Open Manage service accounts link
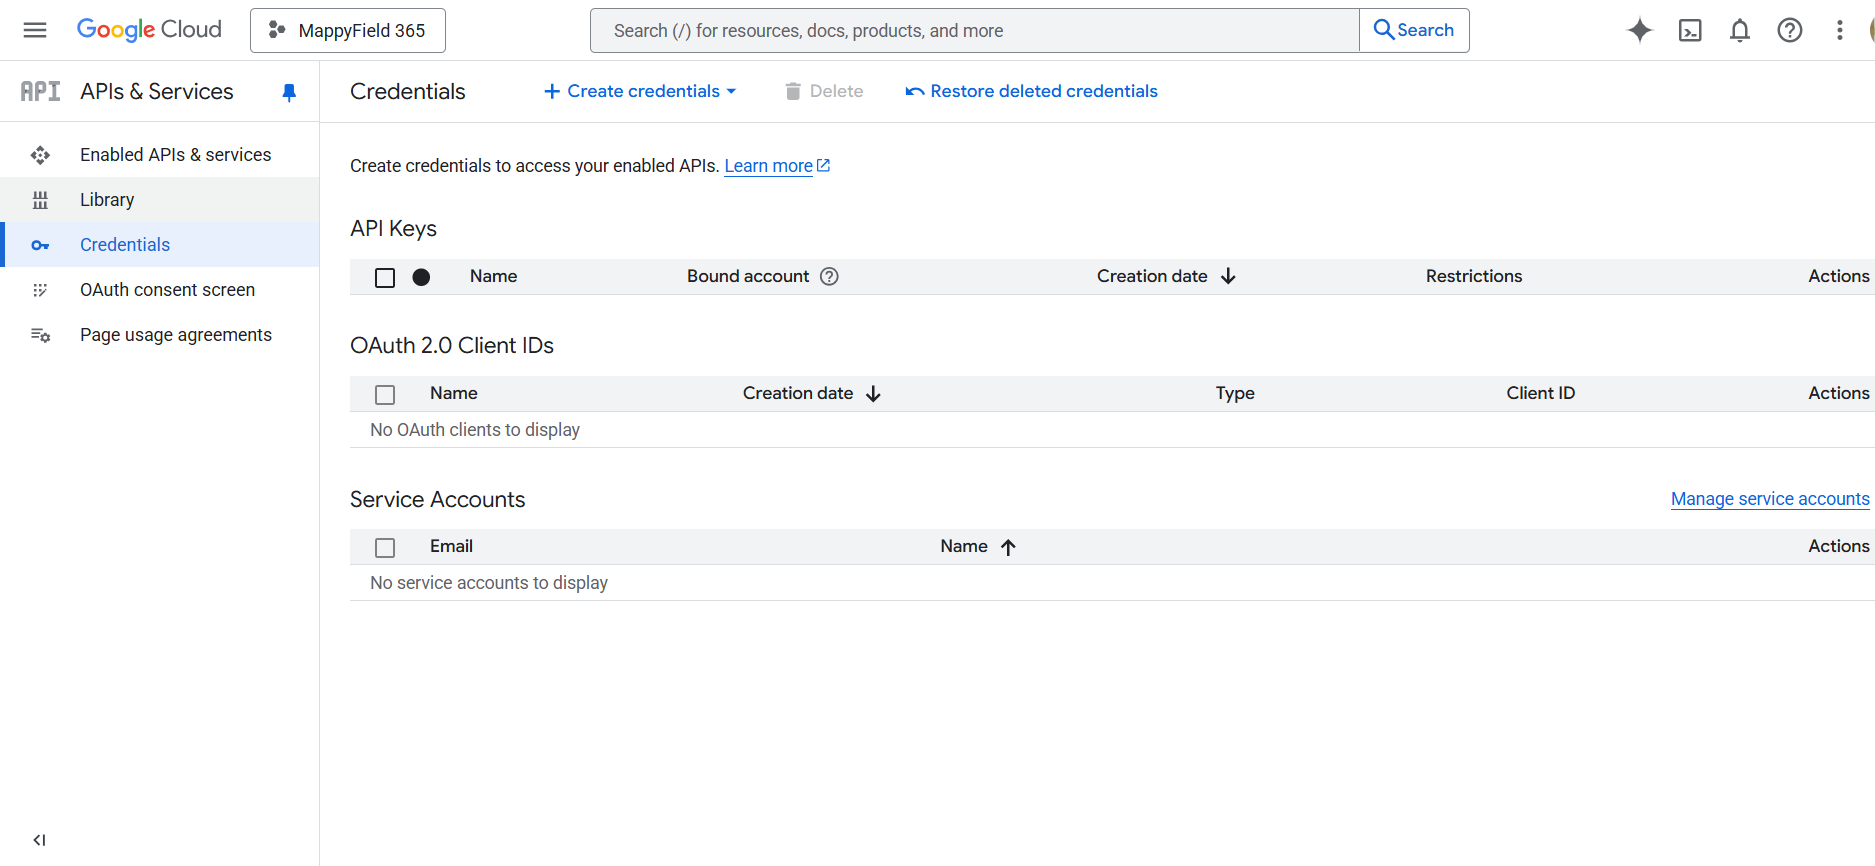The height and width of the screenshot is (866, 1875). (1770, 499)
